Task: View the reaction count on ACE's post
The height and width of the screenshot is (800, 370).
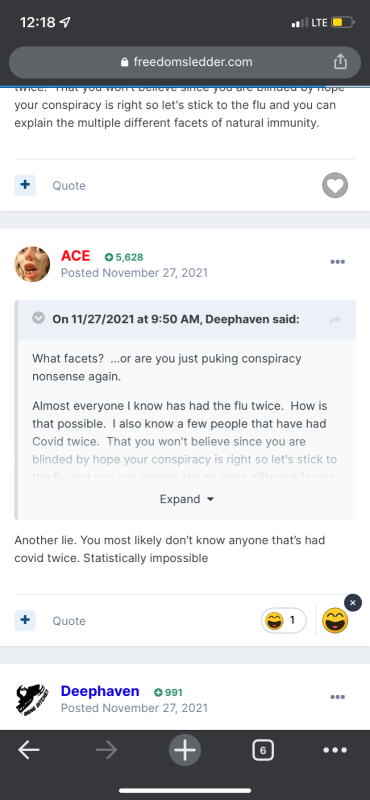Action: tap(284, 620)
